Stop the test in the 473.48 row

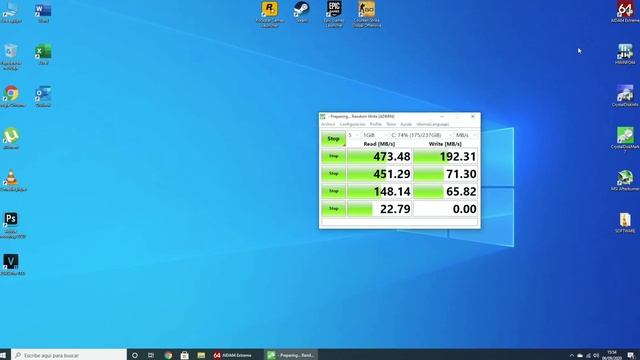click(x=333, y=156)
